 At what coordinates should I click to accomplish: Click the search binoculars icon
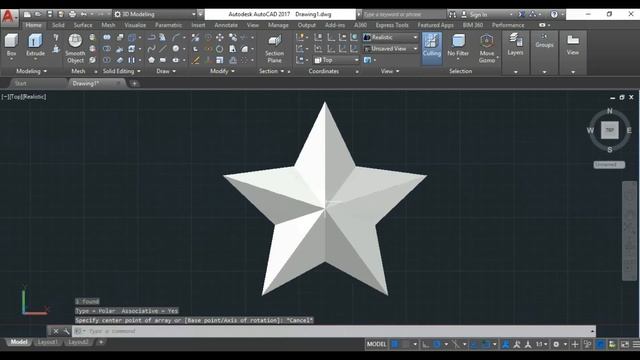[x=452, y=14]
